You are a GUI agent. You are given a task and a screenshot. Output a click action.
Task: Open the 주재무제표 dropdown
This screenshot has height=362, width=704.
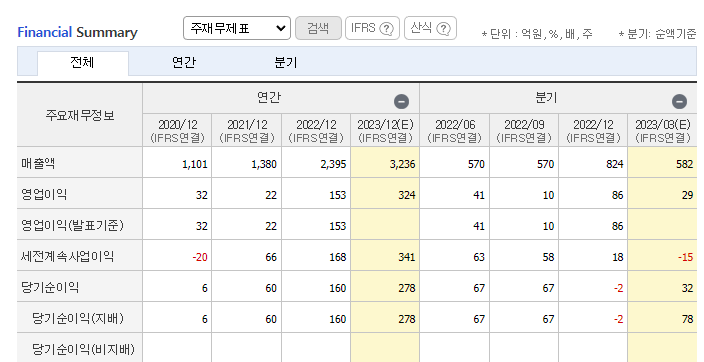tap(237, 28)
